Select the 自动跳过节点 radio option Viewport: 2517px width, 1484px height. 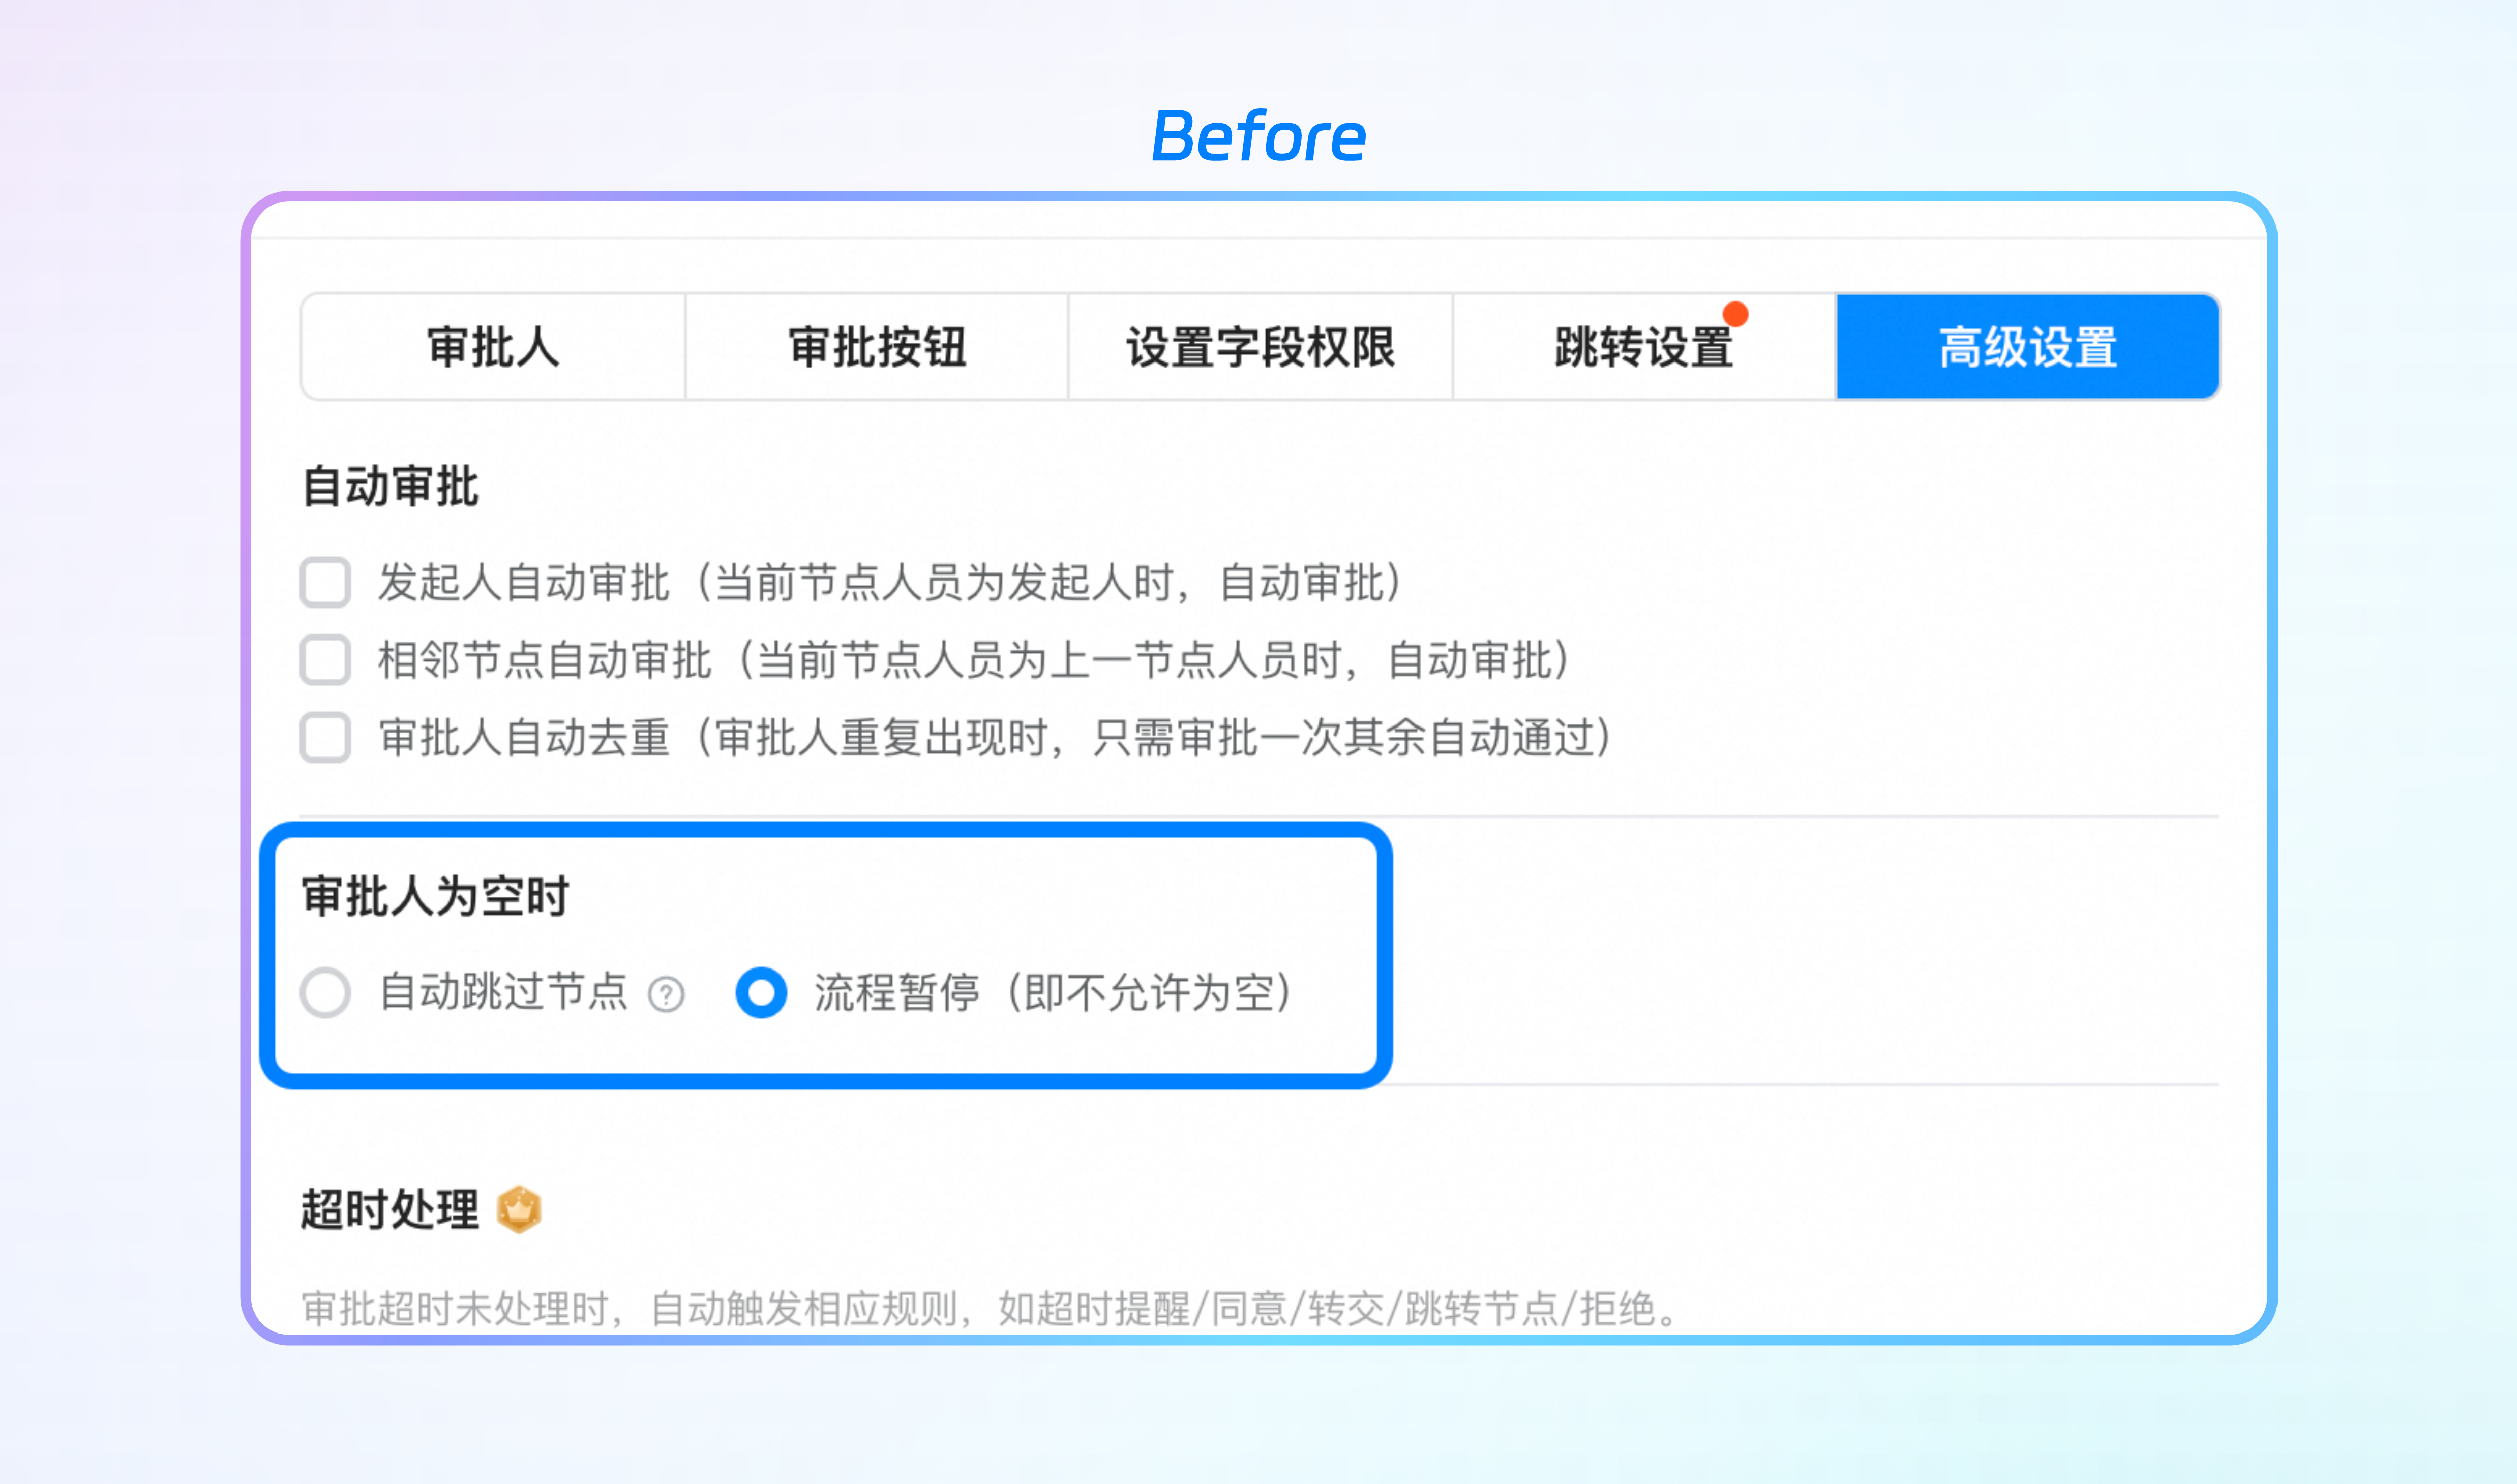coord(325,992)
